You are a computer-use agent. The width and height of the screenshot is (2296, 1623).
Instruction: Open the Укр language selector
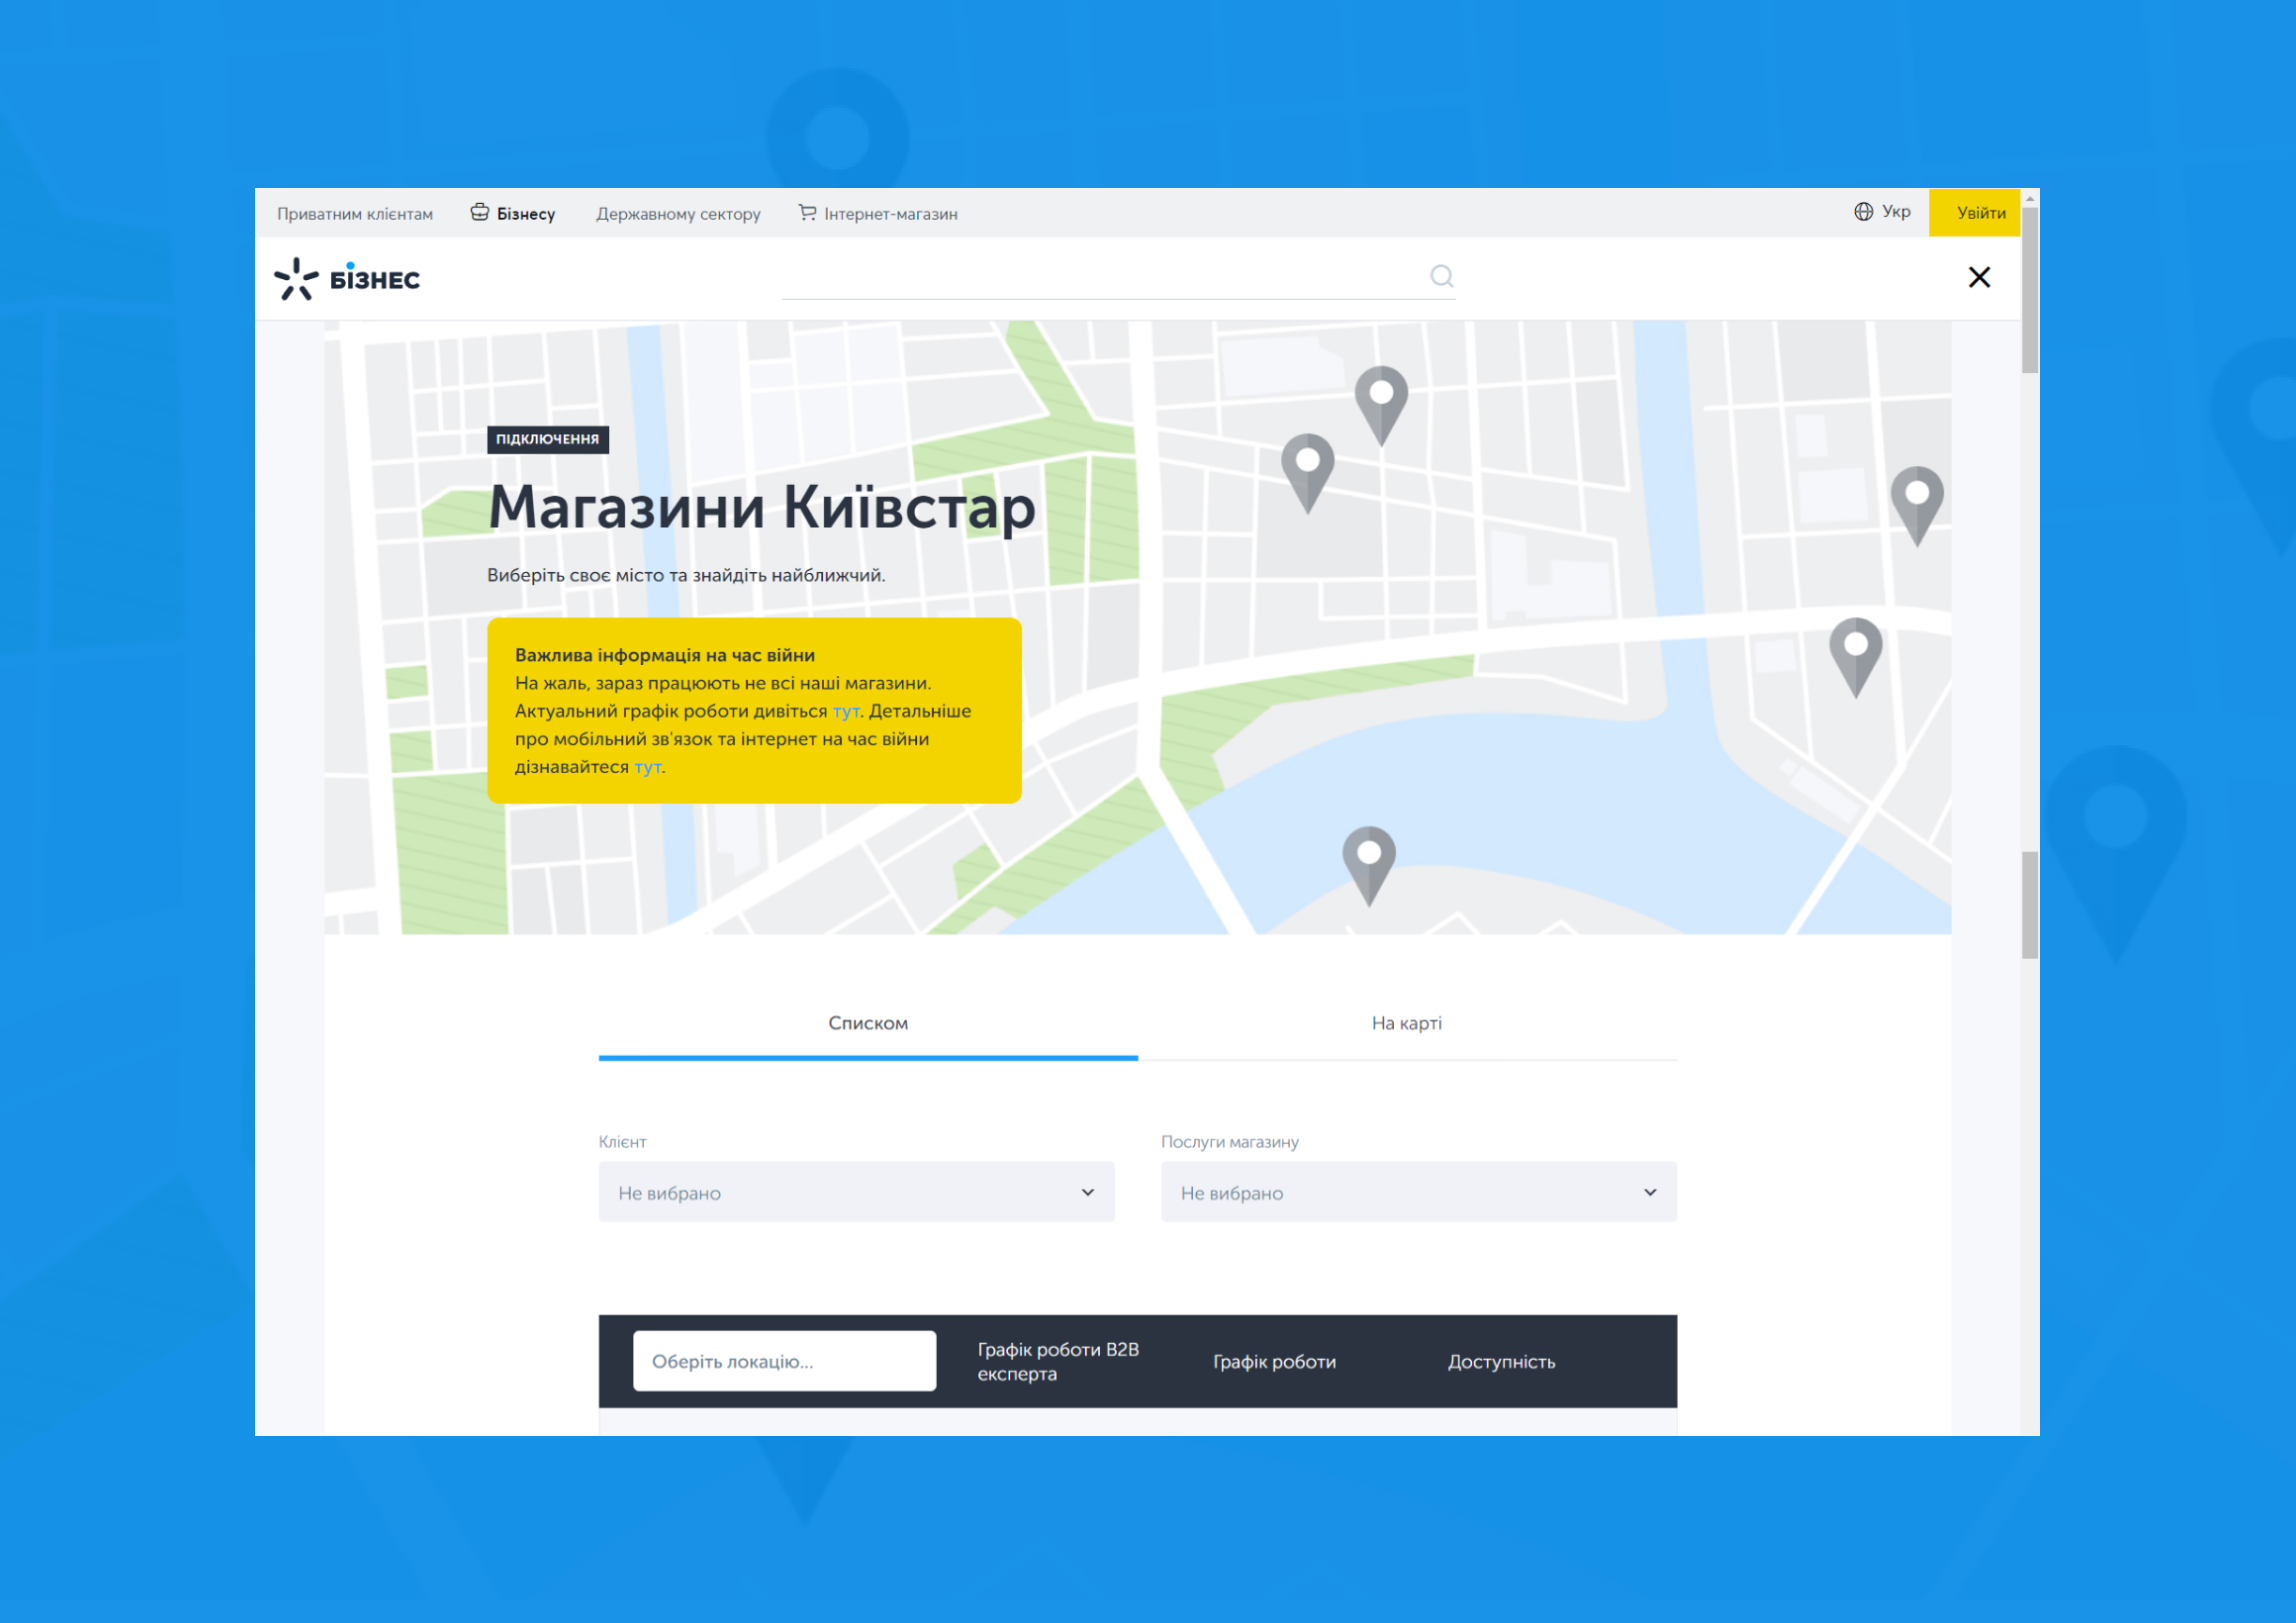point(1895,212)
